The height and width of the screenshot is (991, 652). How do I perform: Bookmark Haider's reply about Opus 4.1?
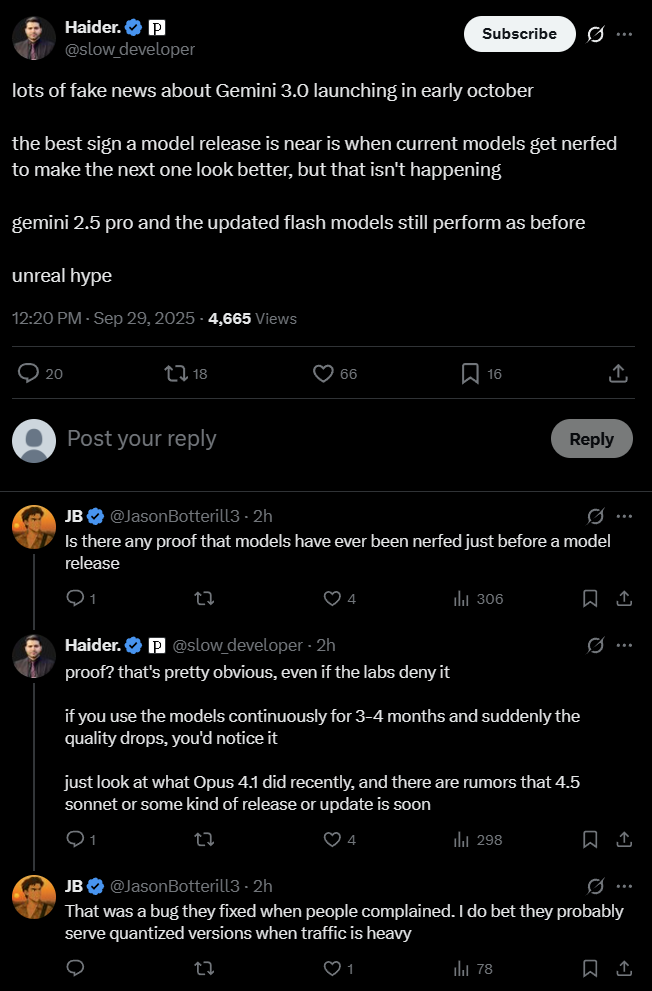click(590, 840)
